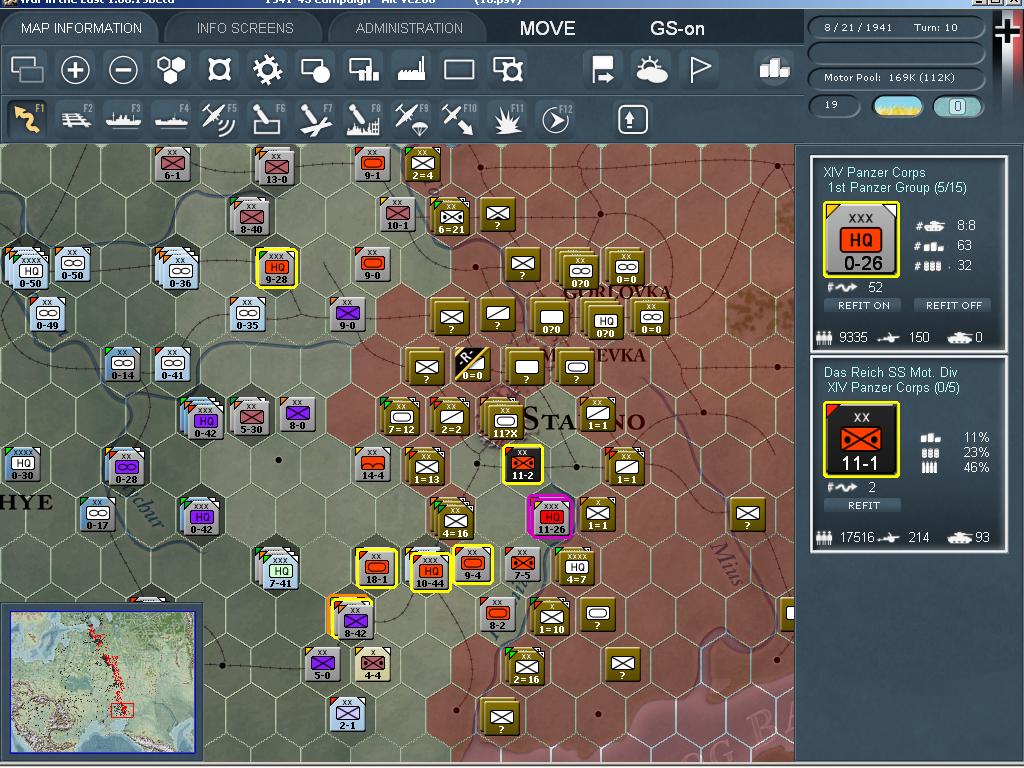Select F2 rail mode icon
Viewport: 1024px width, 768px height.
(76, 119)
